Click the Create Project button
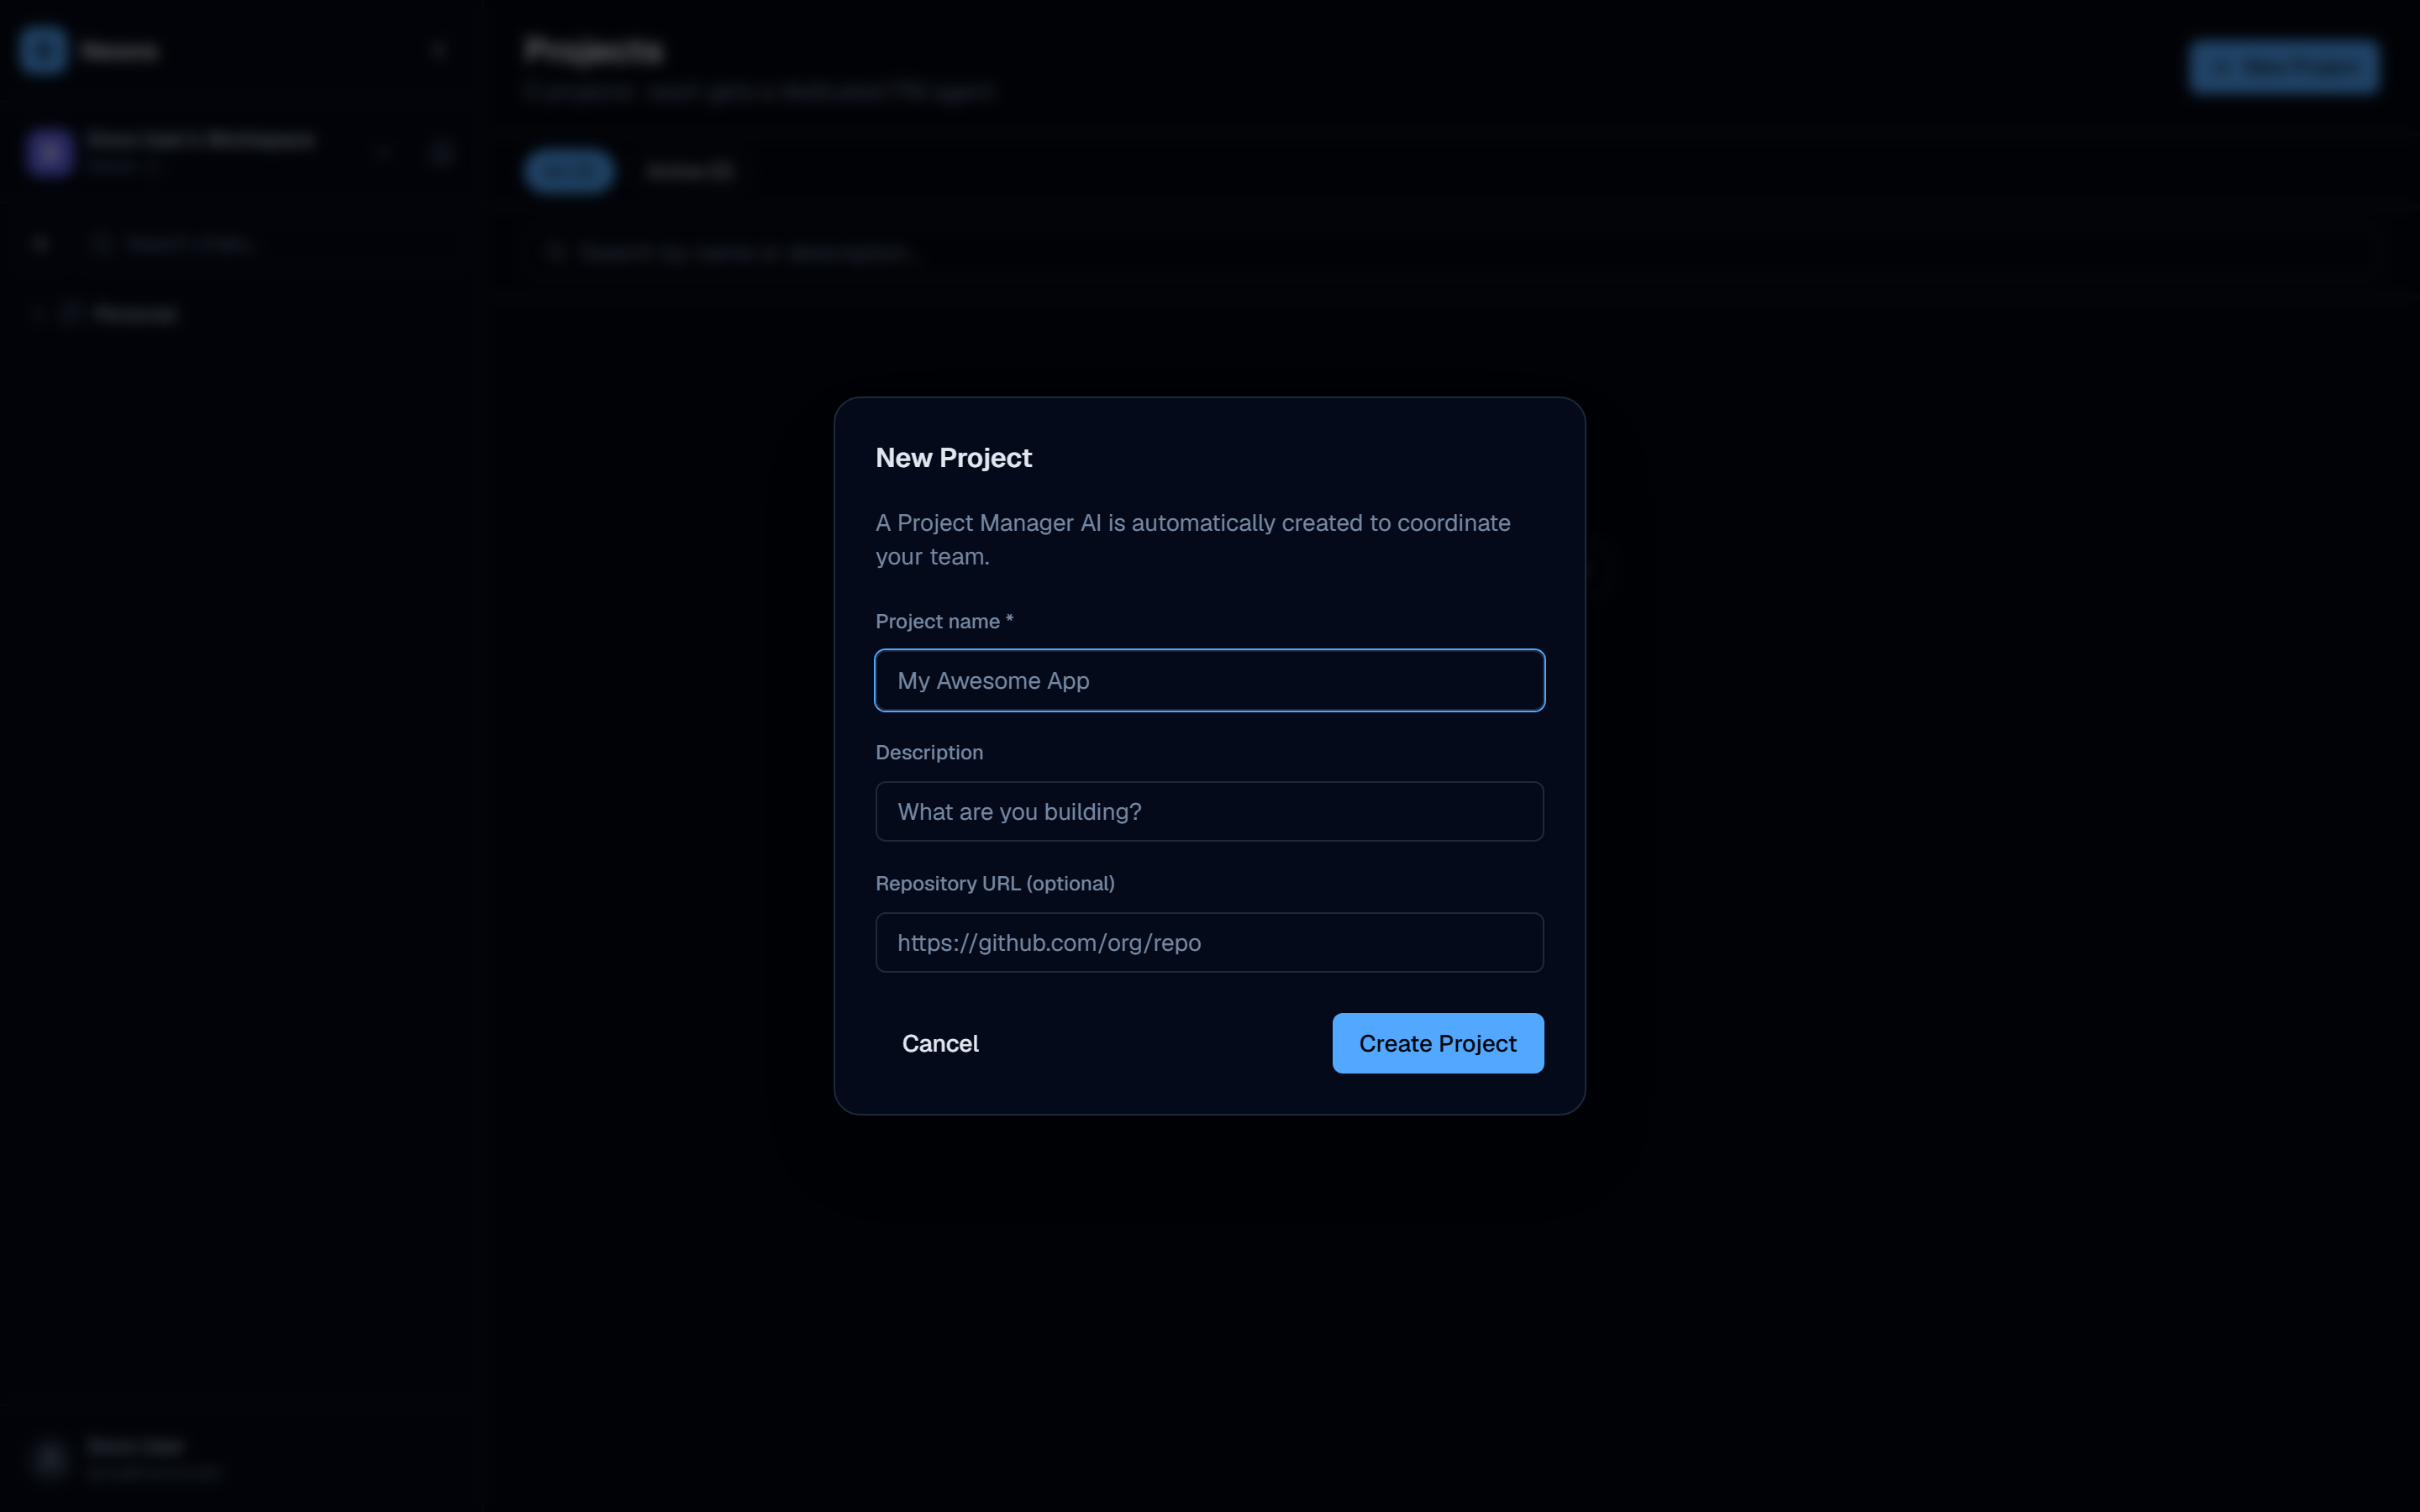The image size is (2420, 1512). click(1437, 1043)
